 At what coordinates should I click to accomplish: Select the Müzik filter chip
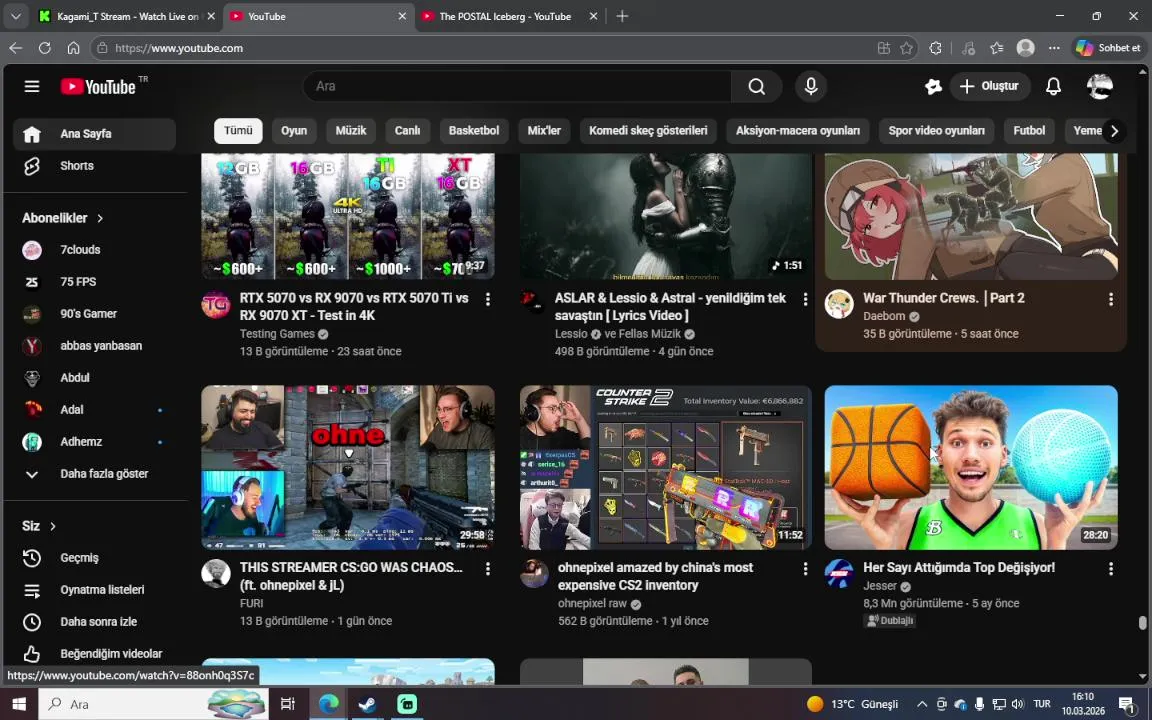(x=350, y=131)
